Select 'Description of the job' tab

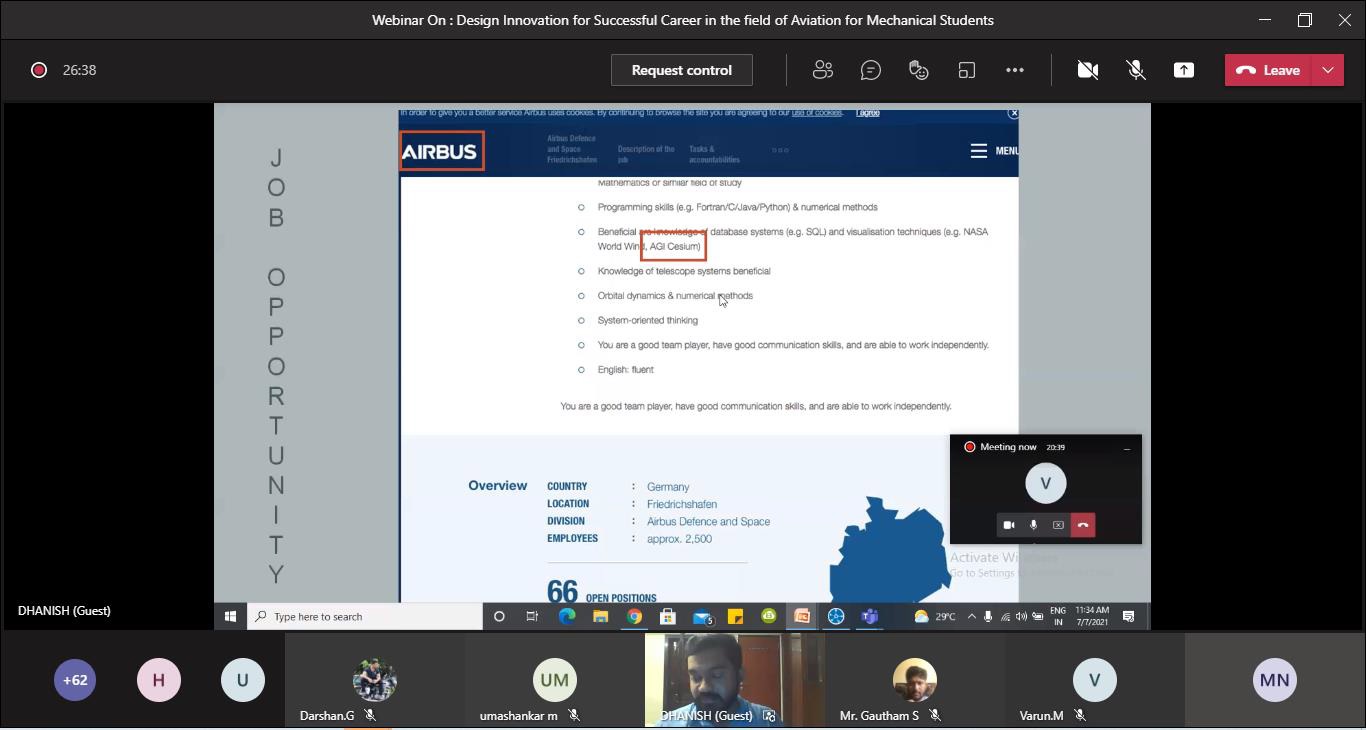[646, 154]
